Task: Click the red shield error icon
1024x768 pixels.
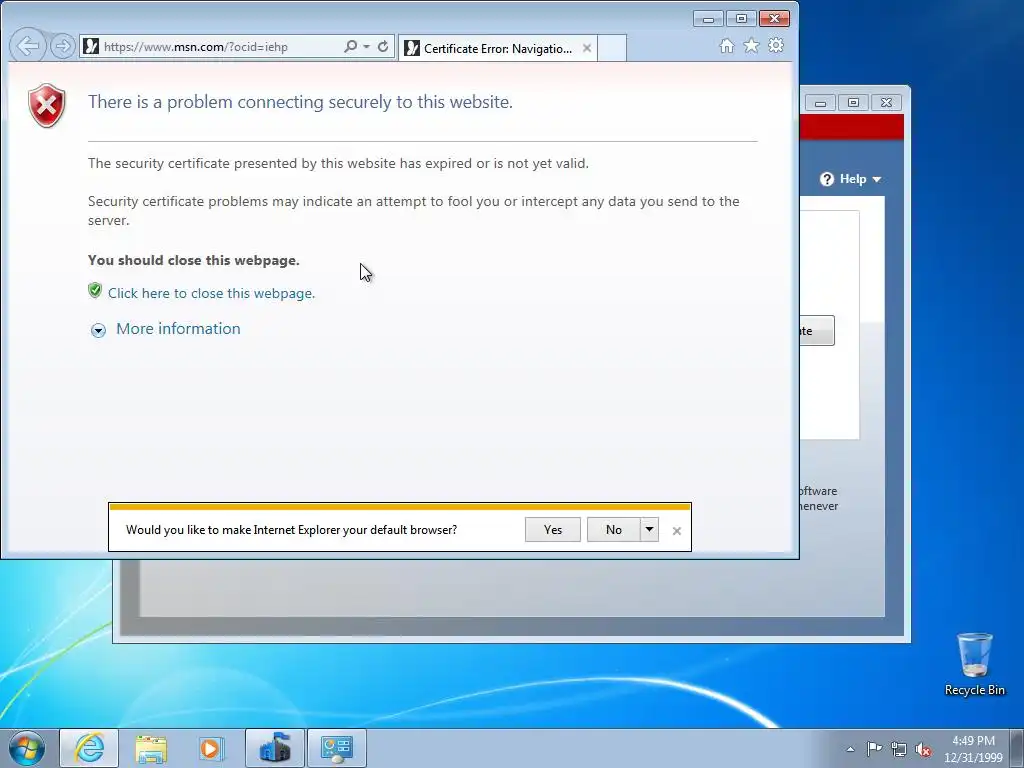Action: [47, 105]
